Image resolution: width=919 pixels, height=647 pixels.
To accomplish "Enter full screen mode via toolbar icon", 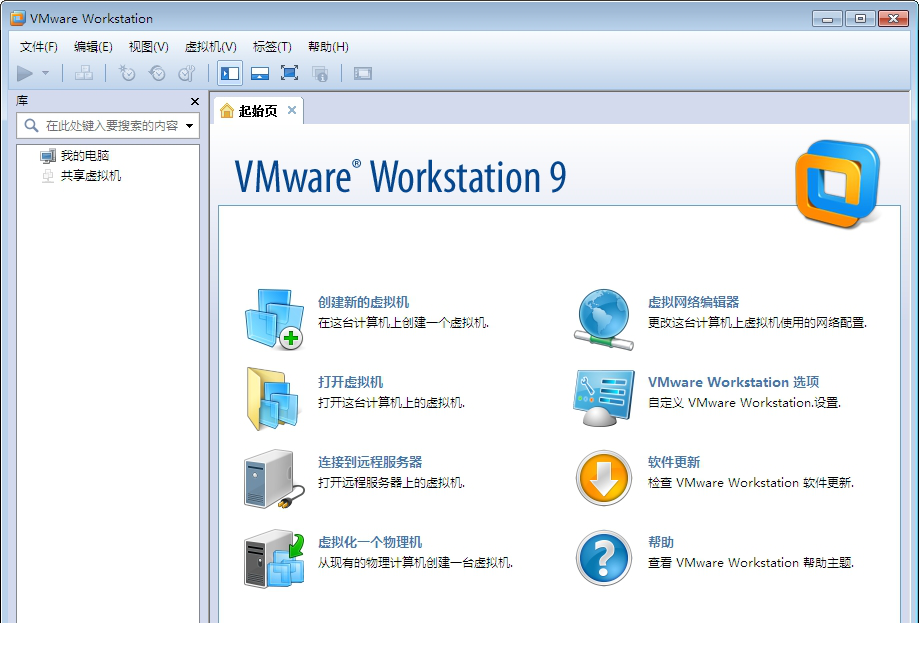I will coord(290,74).
